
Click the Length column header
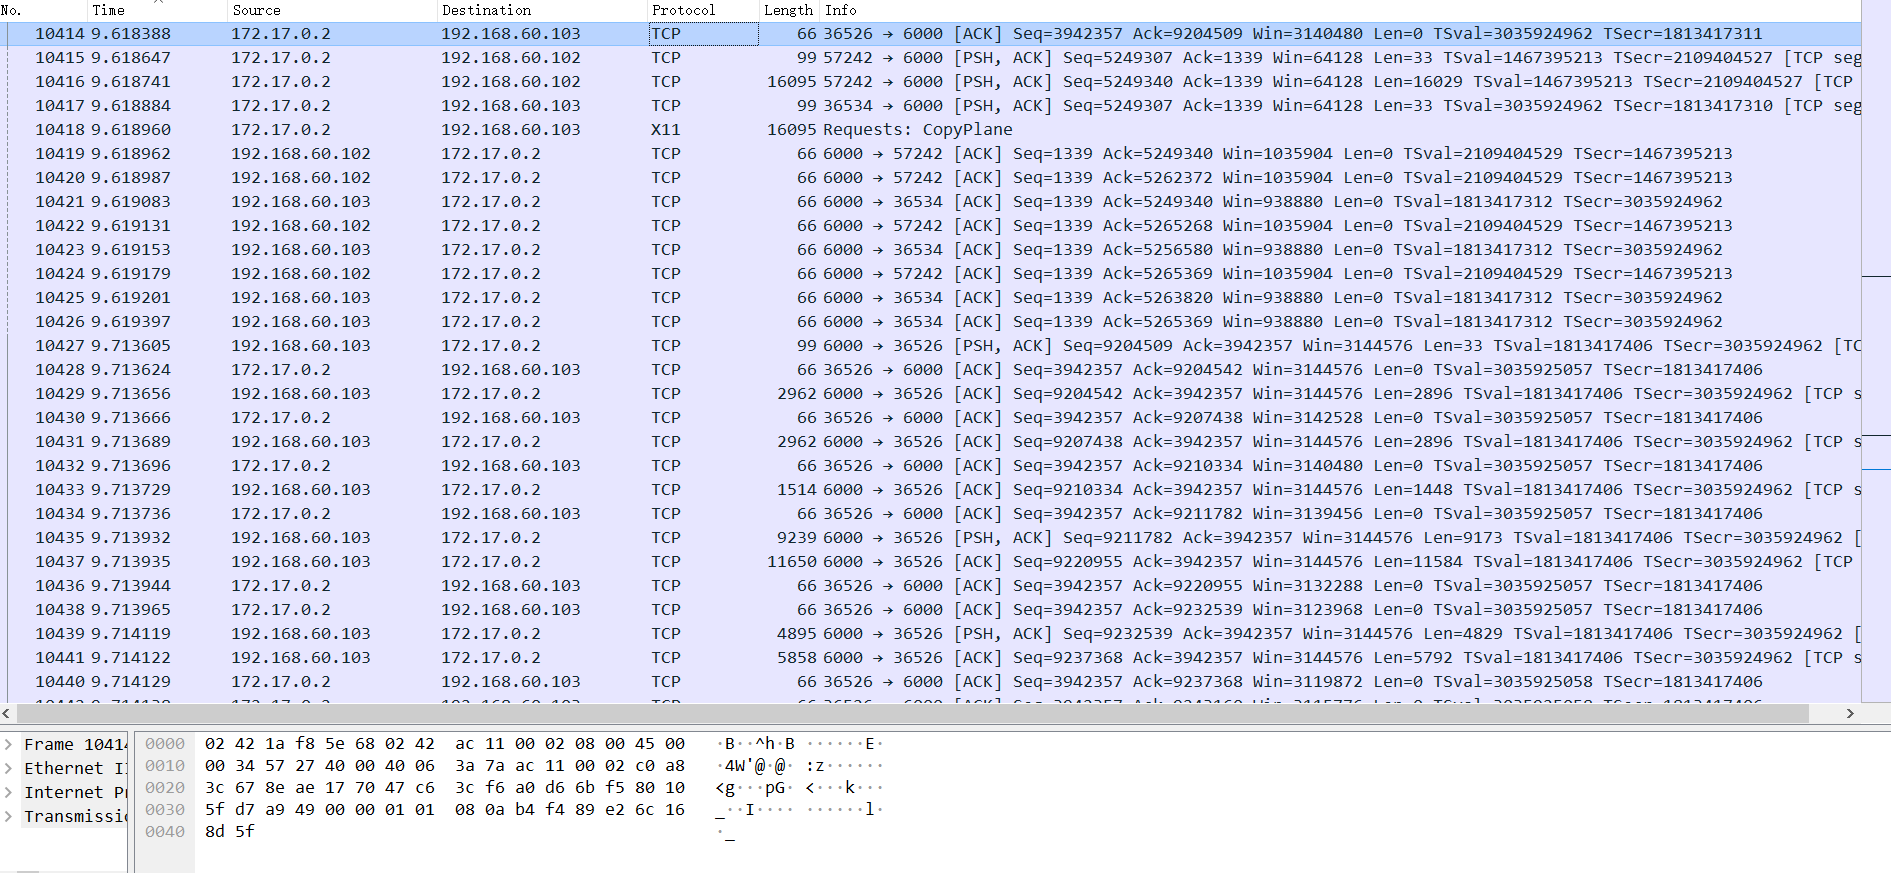(x=789, y=10)
